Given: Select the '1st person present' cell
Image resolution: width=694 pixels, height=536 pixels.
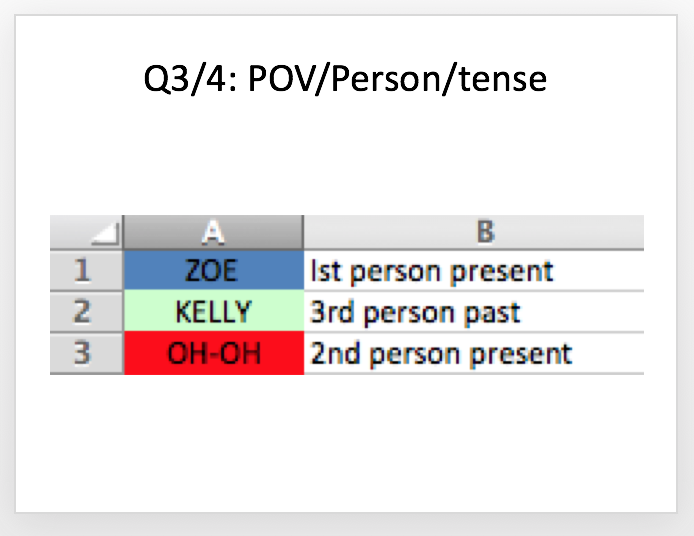Looking at the screenshot, I should coord(474,270).
